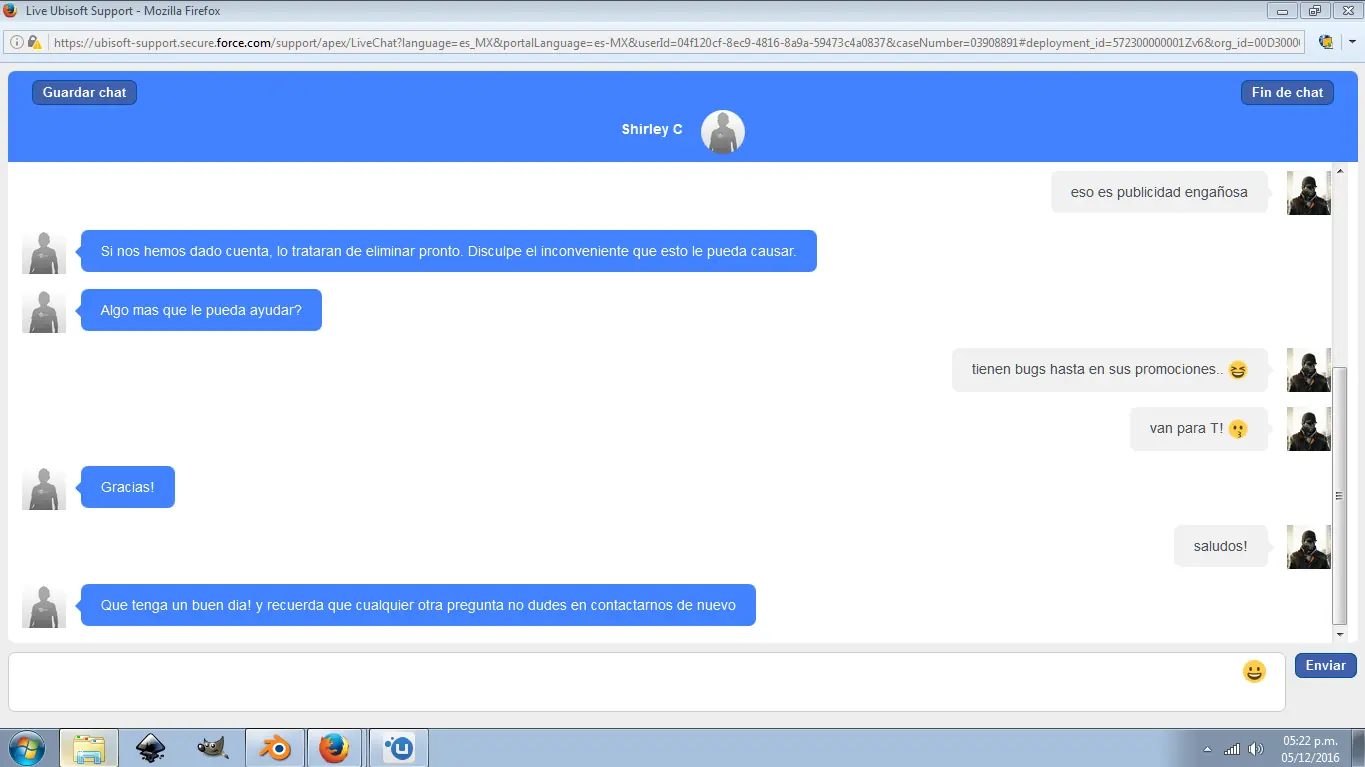This screenshot has width=1365, height=767.
Task: Open the emoji picker in the message box
Action: (1254, 671)
